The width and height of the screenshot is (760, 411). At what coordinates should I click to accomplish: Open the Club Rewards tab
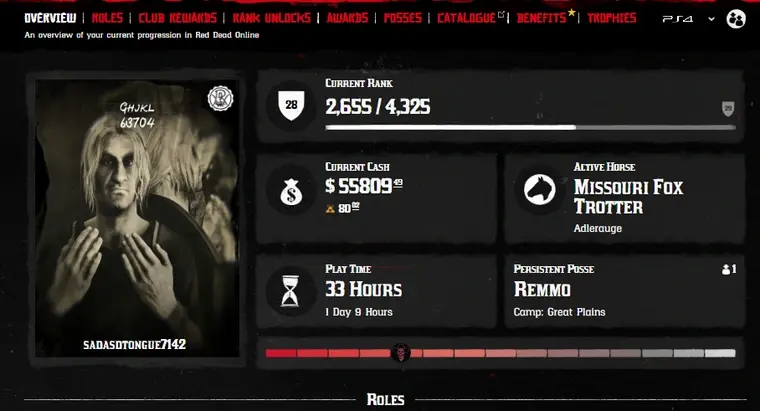(x=177, y=18)
